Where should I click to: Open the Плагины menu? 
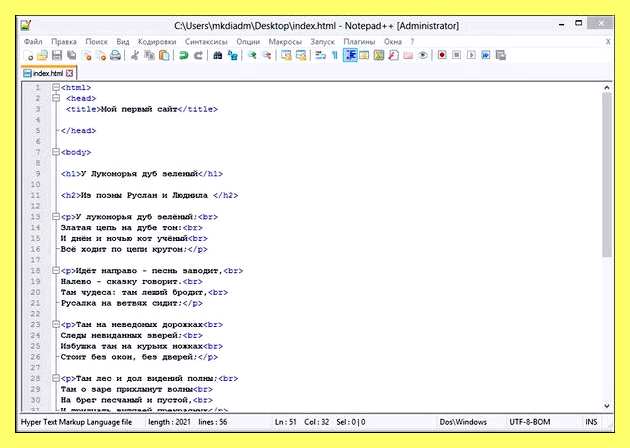pos(359,42)
